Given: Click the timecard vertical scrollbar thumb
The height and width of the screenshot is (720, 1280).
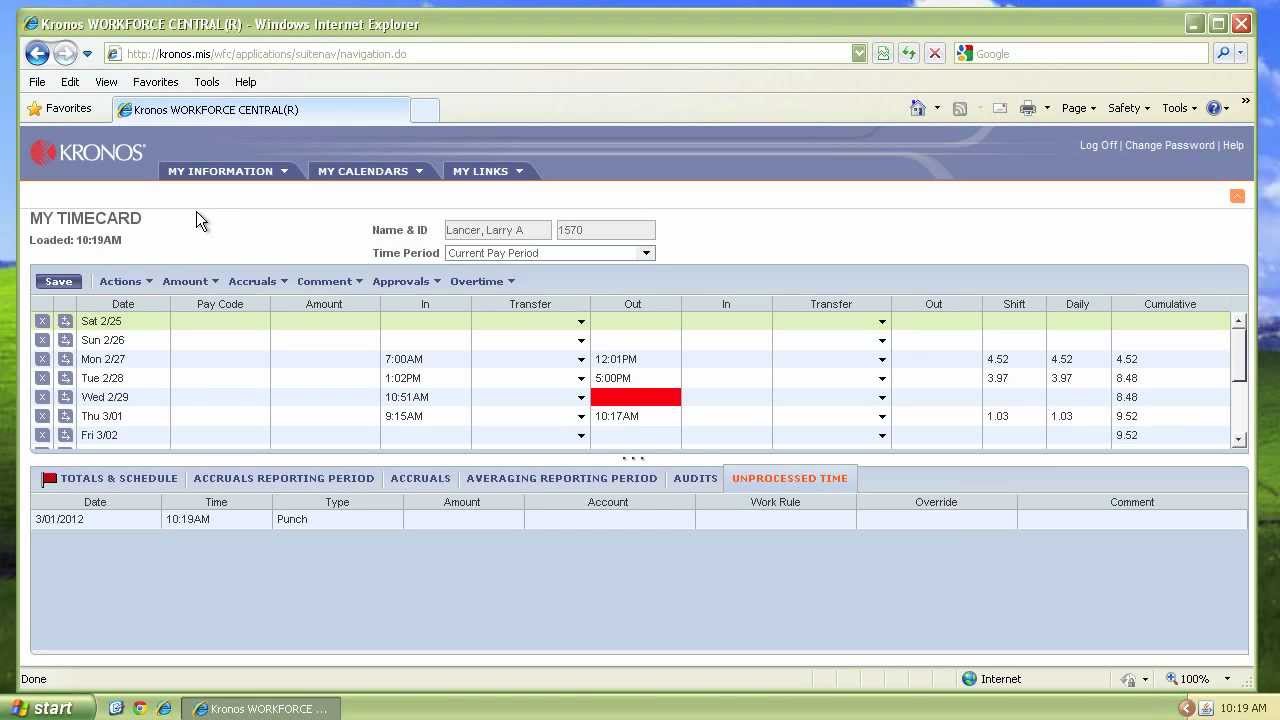Looking at the screenshot, I should pos(1239,355).
